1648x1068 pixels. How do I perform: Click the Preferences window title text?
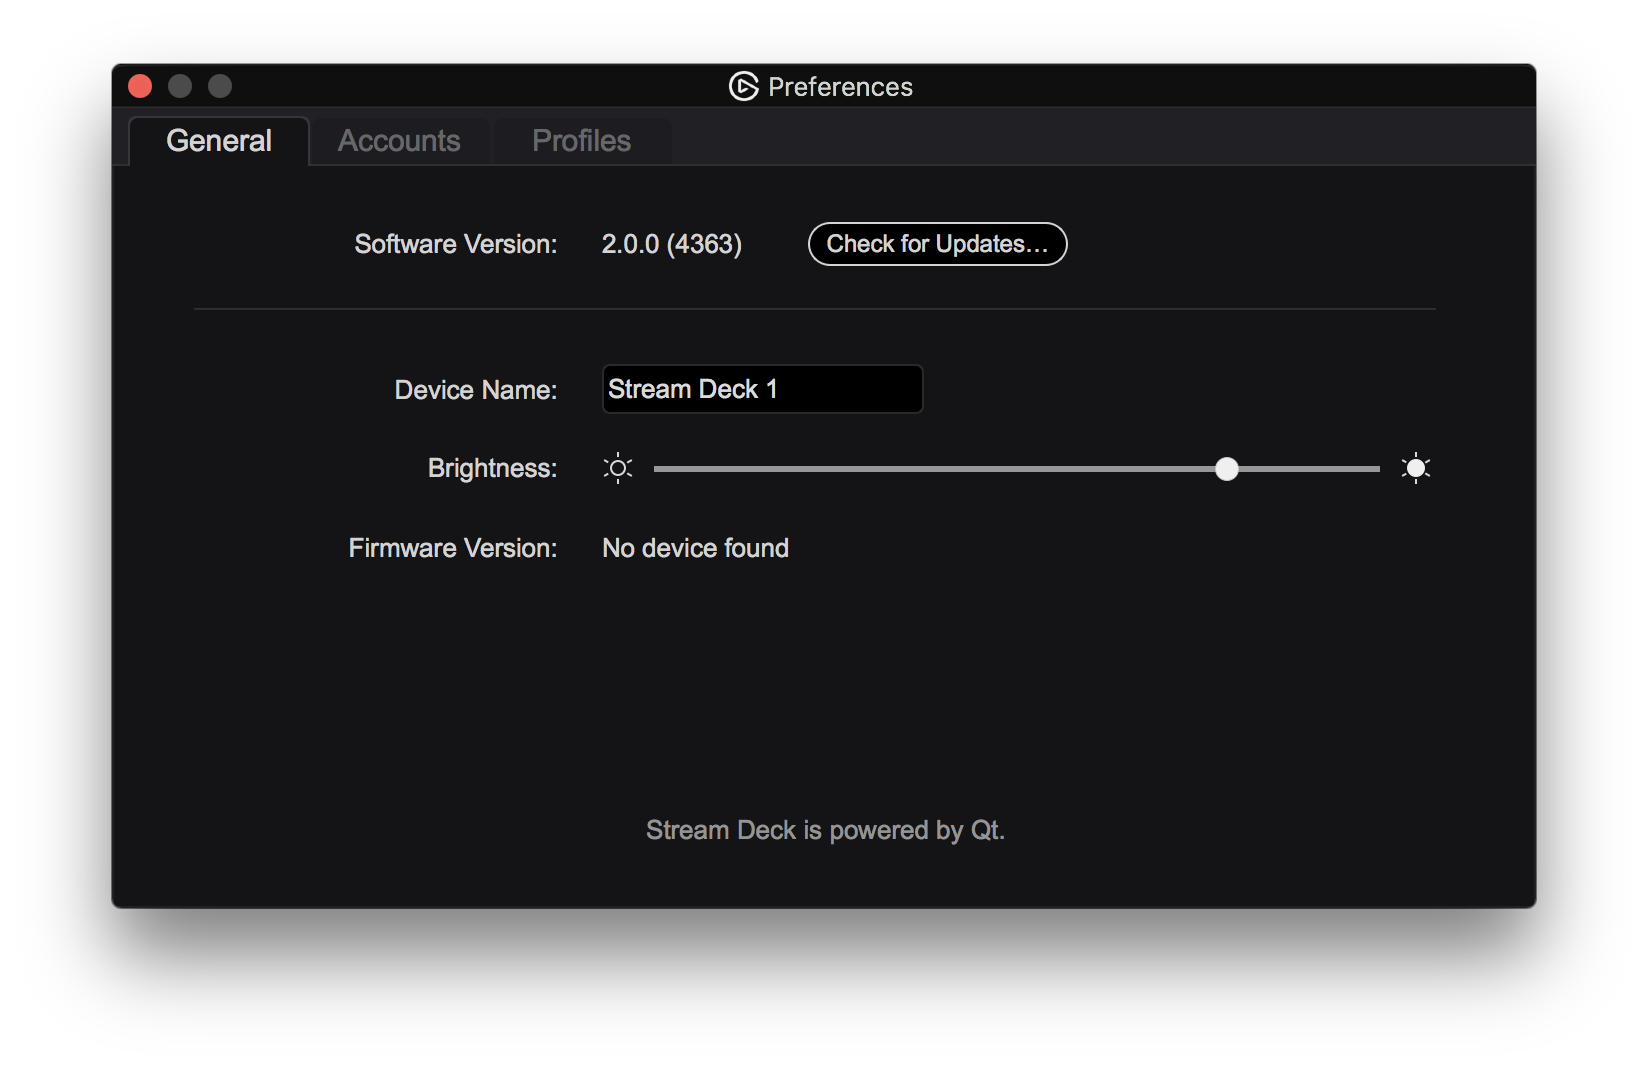pos(840,87)
